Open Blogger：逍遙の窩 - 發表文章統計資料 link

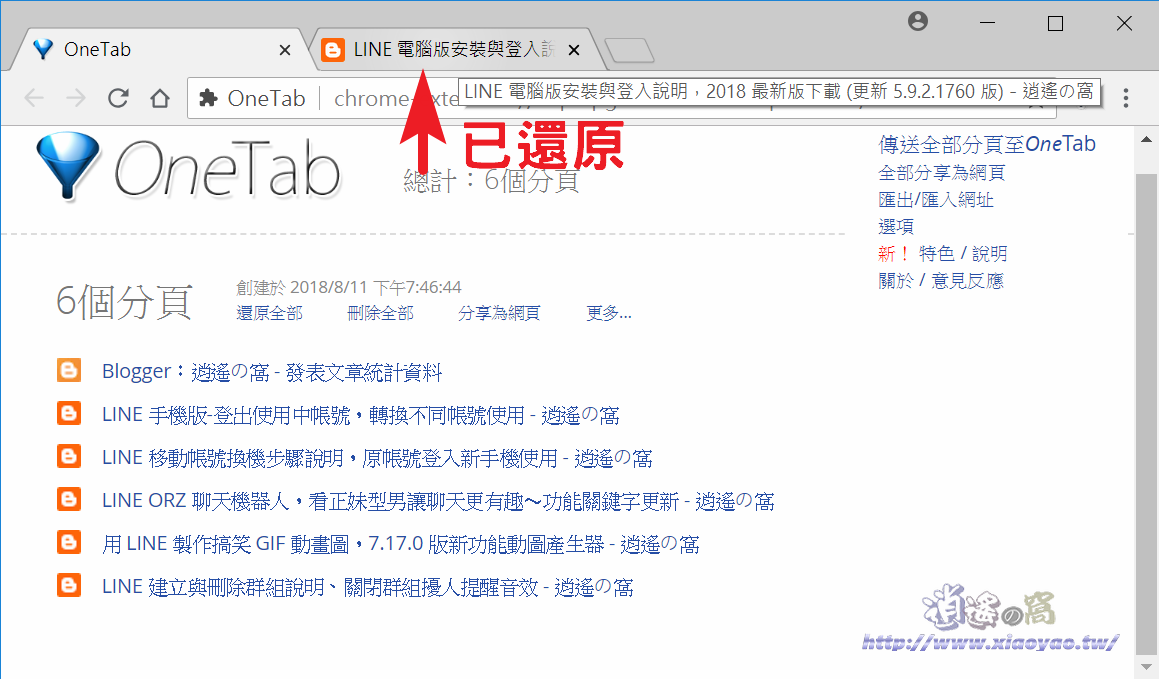(x=272, y=372)
